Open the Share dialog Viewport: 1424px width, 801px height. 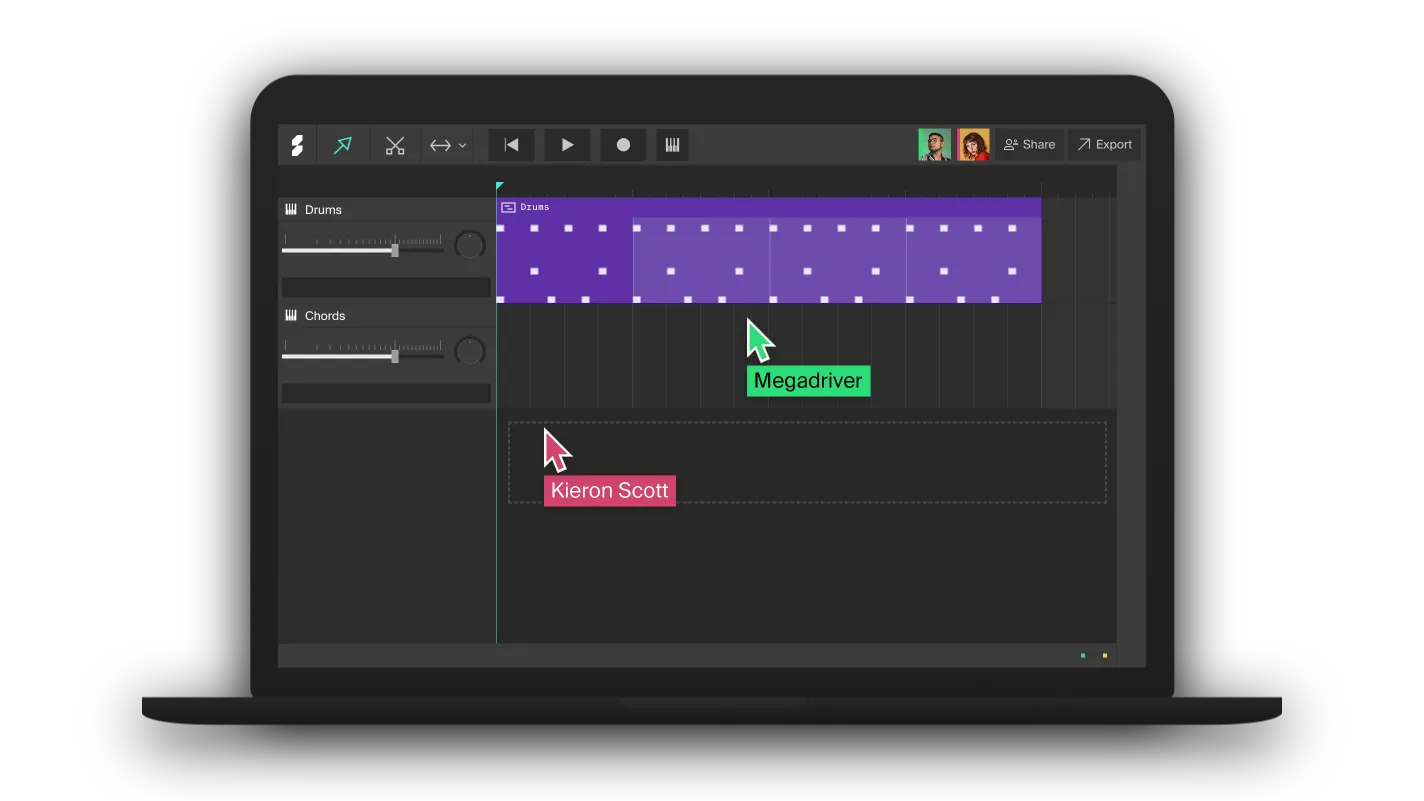click(x=1029, y=144)
